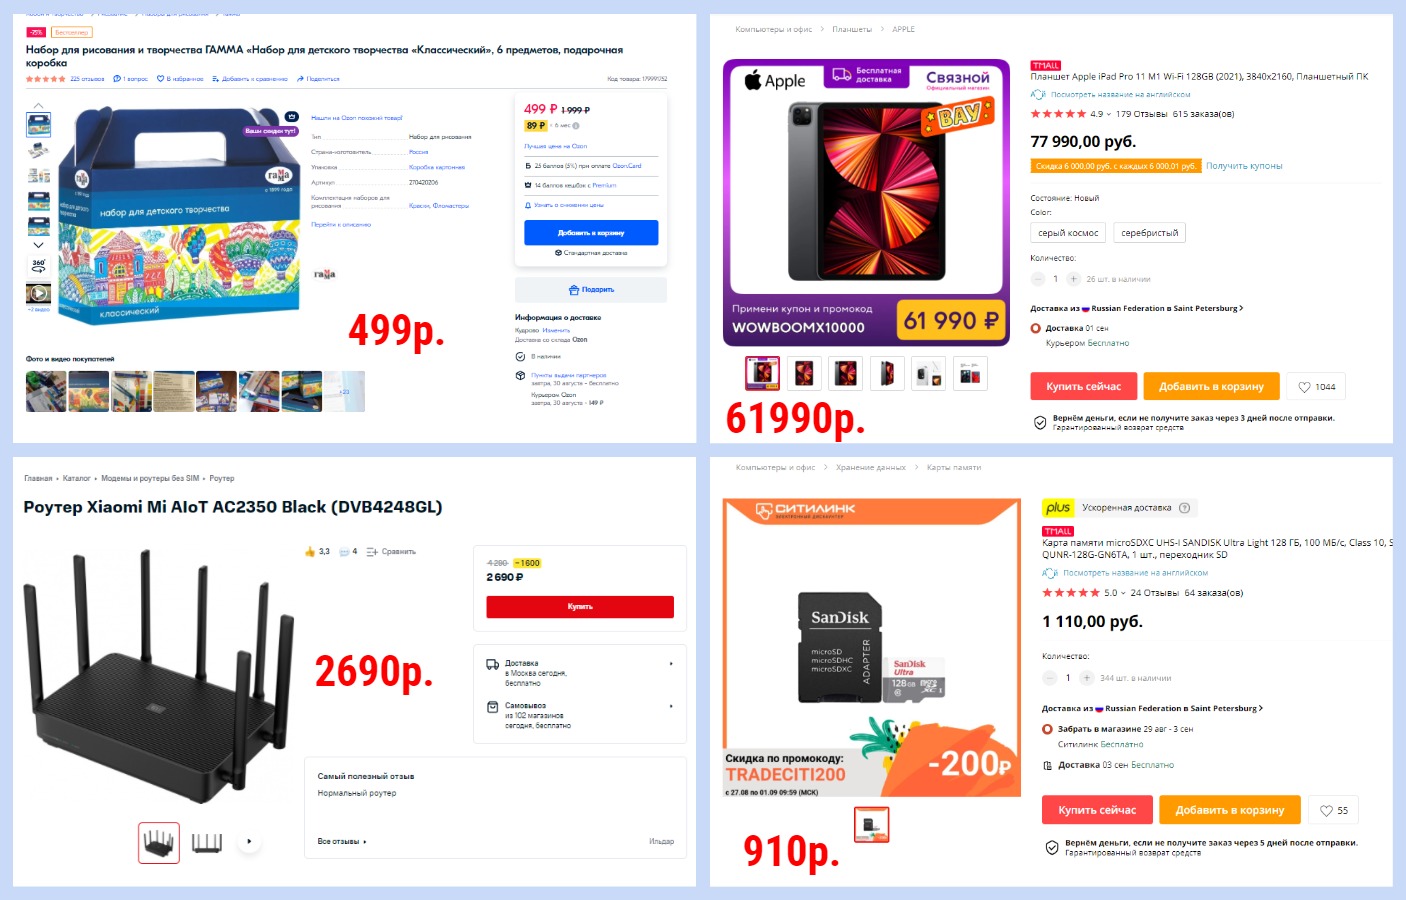Open the 360° view of the art set
The height and width of the screenshot is (900, 1406).
pyautogui.click(x=38, y=266)
